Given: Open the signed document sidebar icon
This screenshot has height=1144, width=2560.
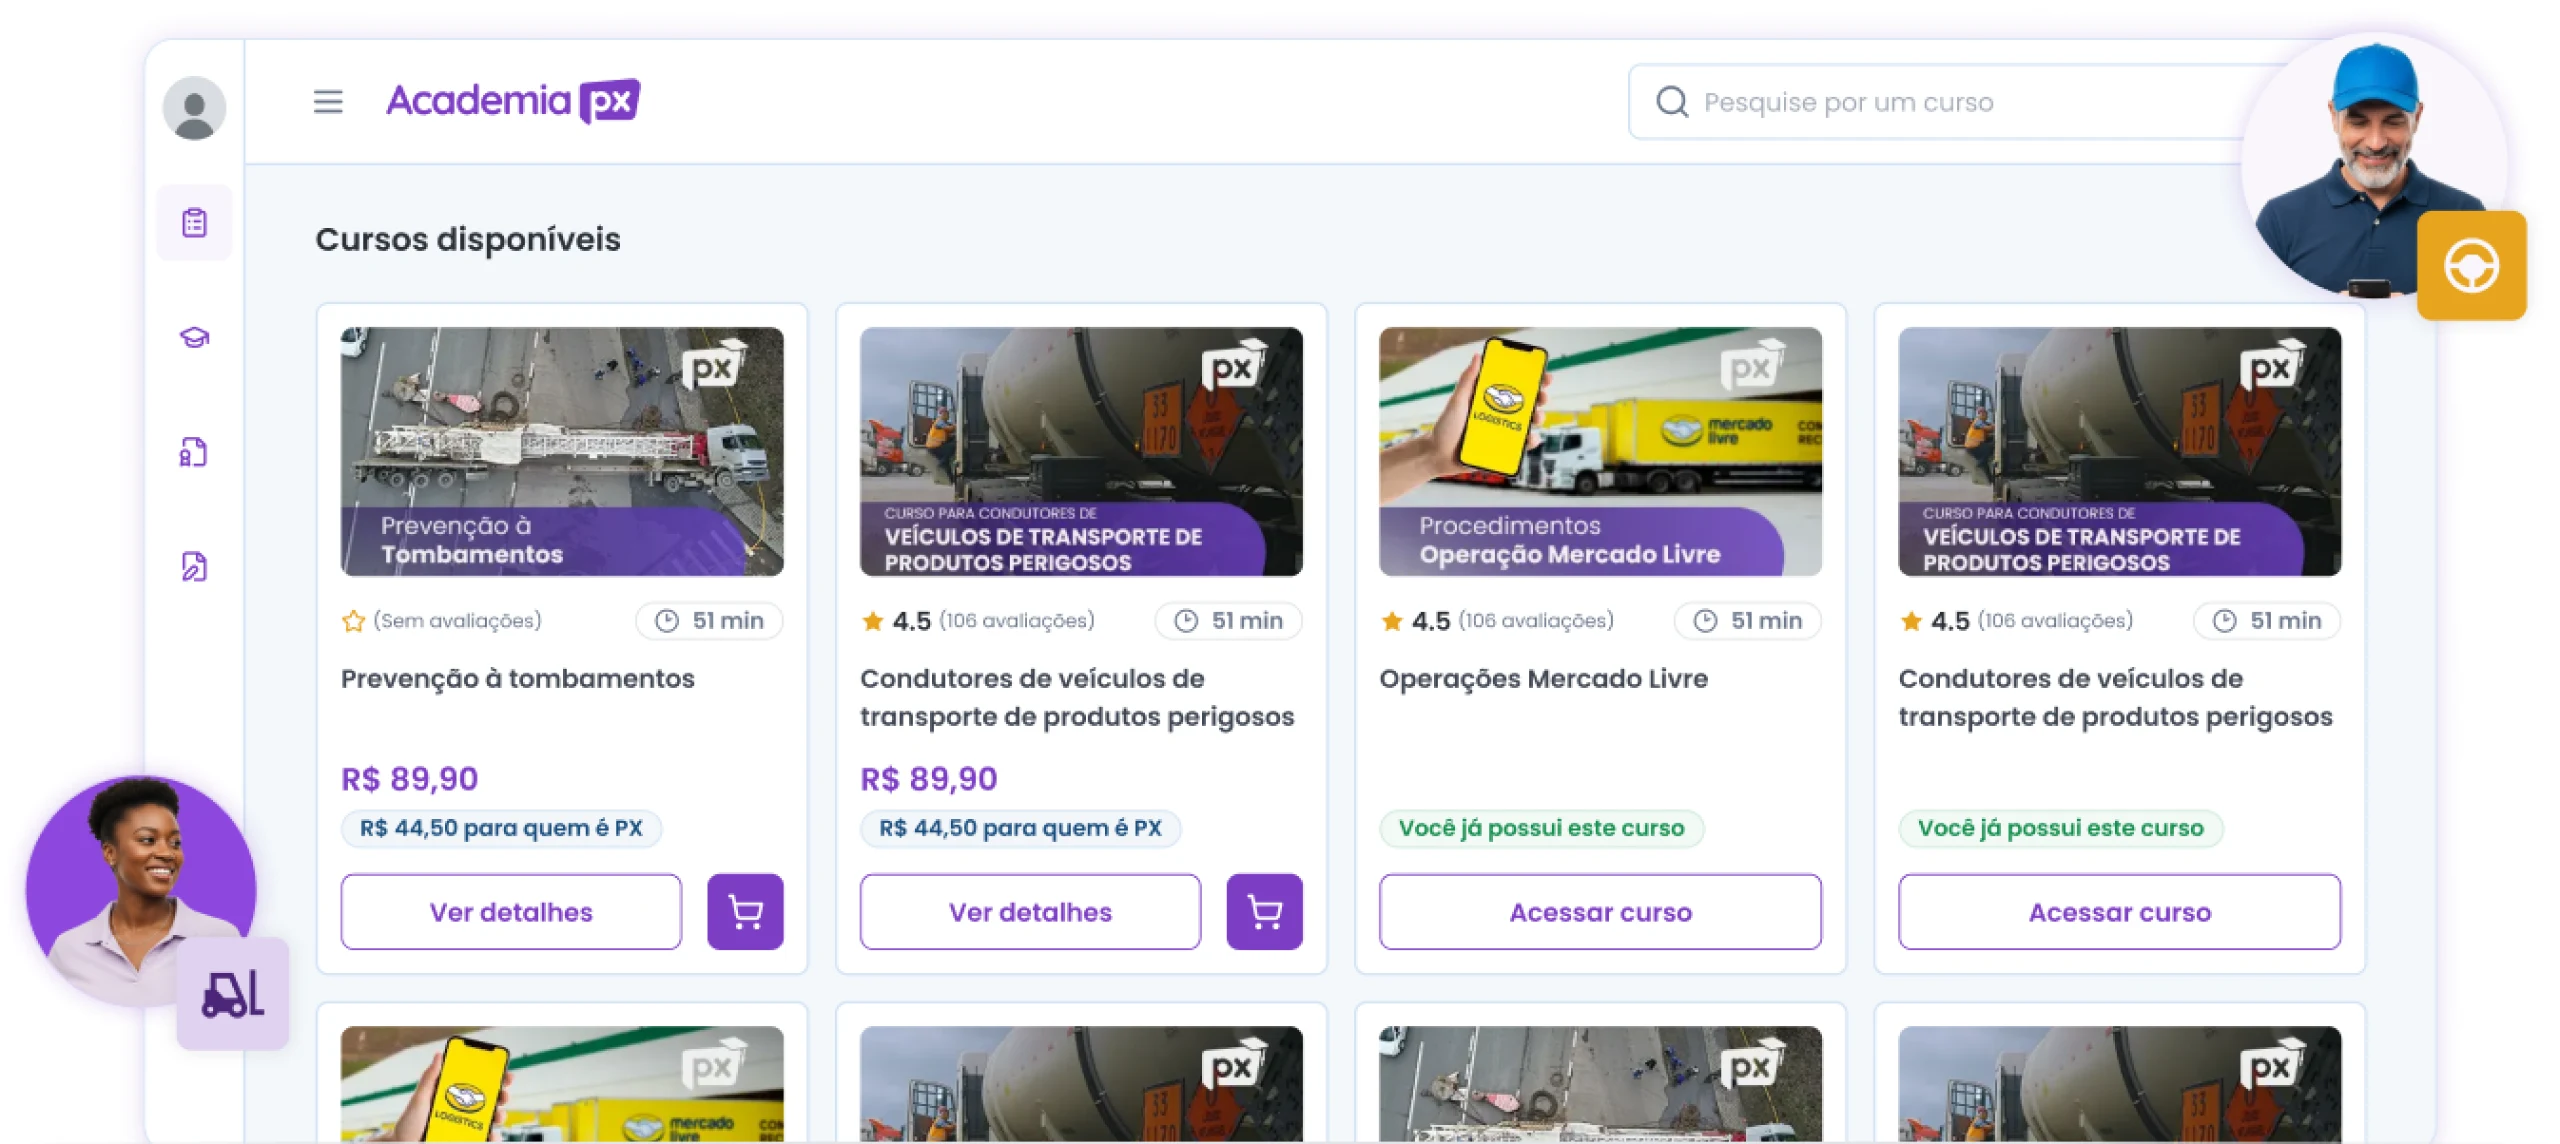Looking at the screenshot, I should point(194,566).
